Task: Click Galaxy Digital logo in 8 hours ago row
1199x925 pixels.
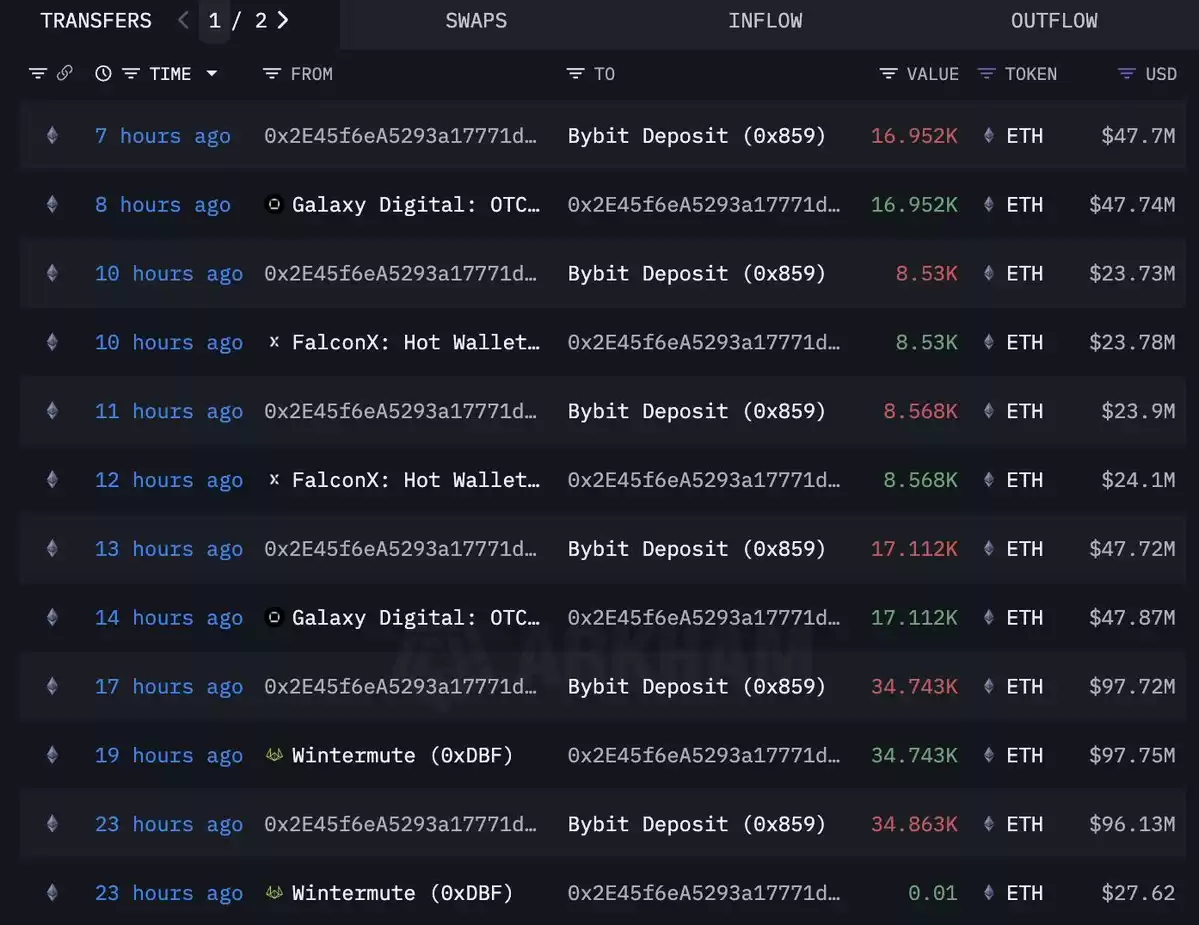Action: tap(274, 204)
